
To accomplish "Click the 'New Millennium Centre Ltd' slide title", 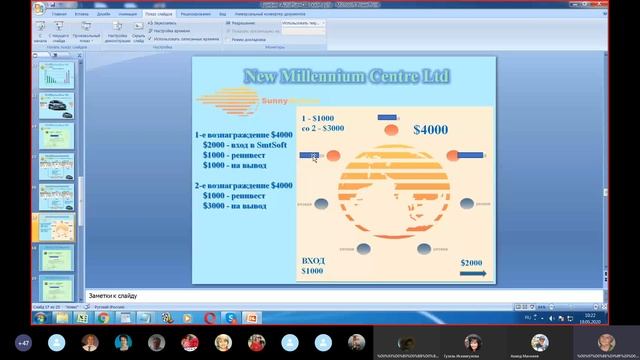I will coord(346,76).
